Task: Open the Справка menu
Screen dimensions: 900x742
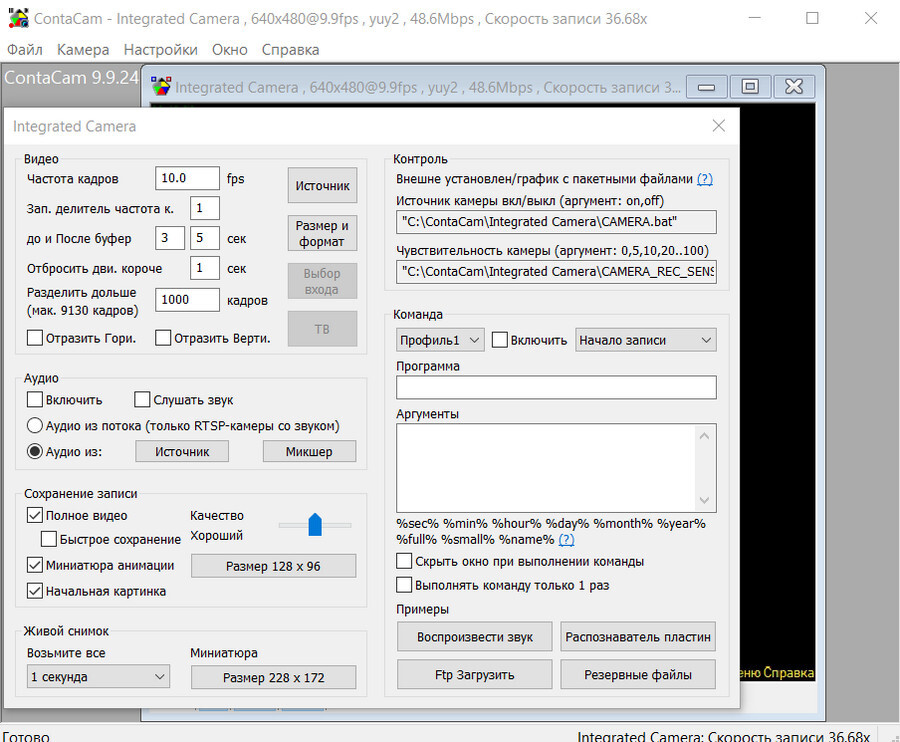Action: (290, 50)
